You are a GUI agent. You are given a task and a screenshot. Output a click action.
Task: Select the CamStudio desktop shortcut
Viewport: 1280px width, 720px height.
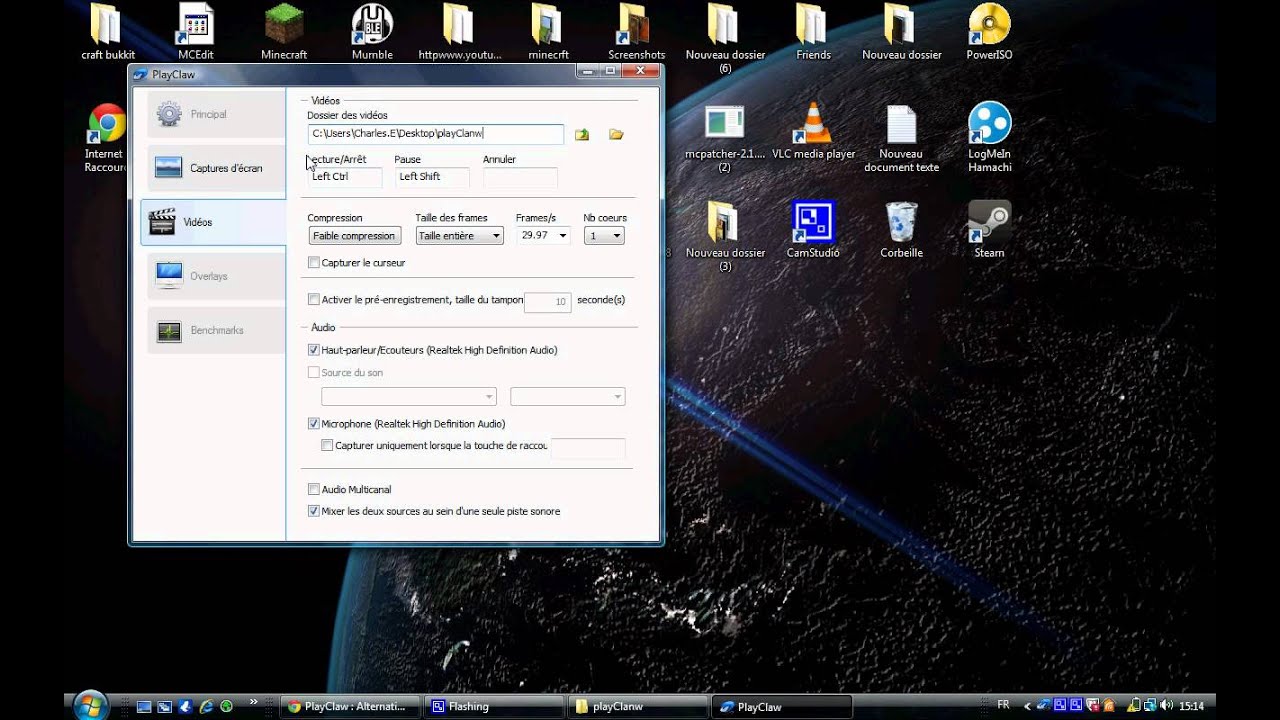click(813, 230)
